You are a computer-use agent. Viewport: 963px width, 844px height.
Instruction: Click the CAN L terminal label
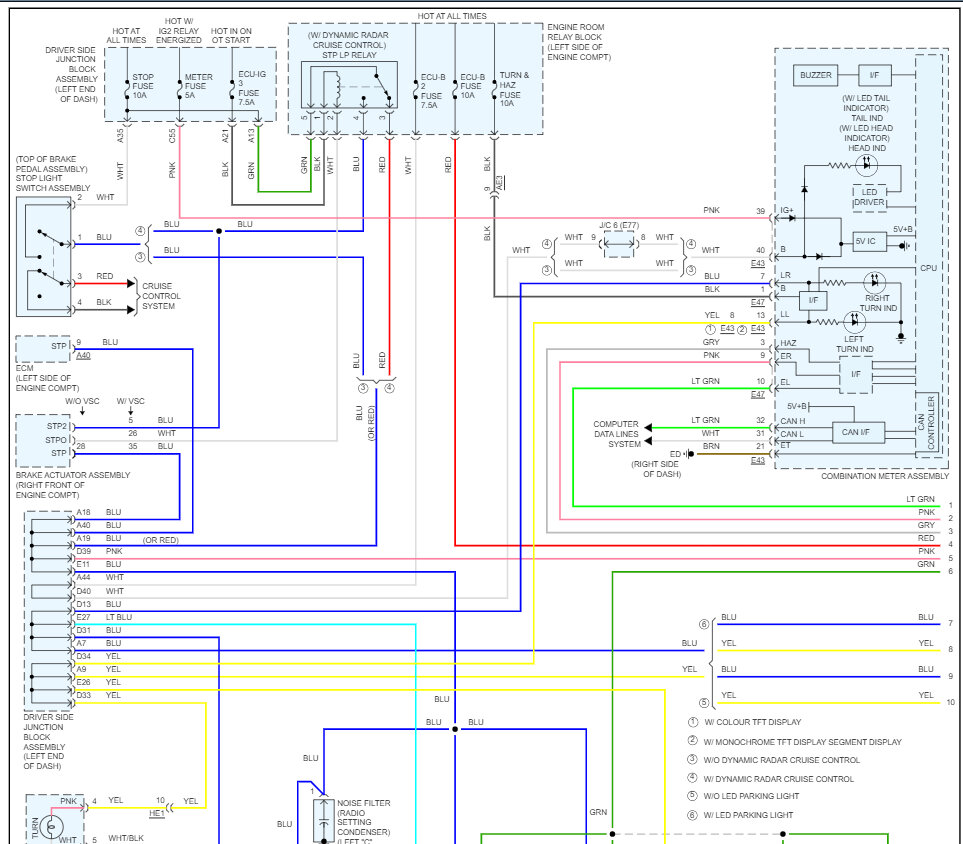point(792,434)
